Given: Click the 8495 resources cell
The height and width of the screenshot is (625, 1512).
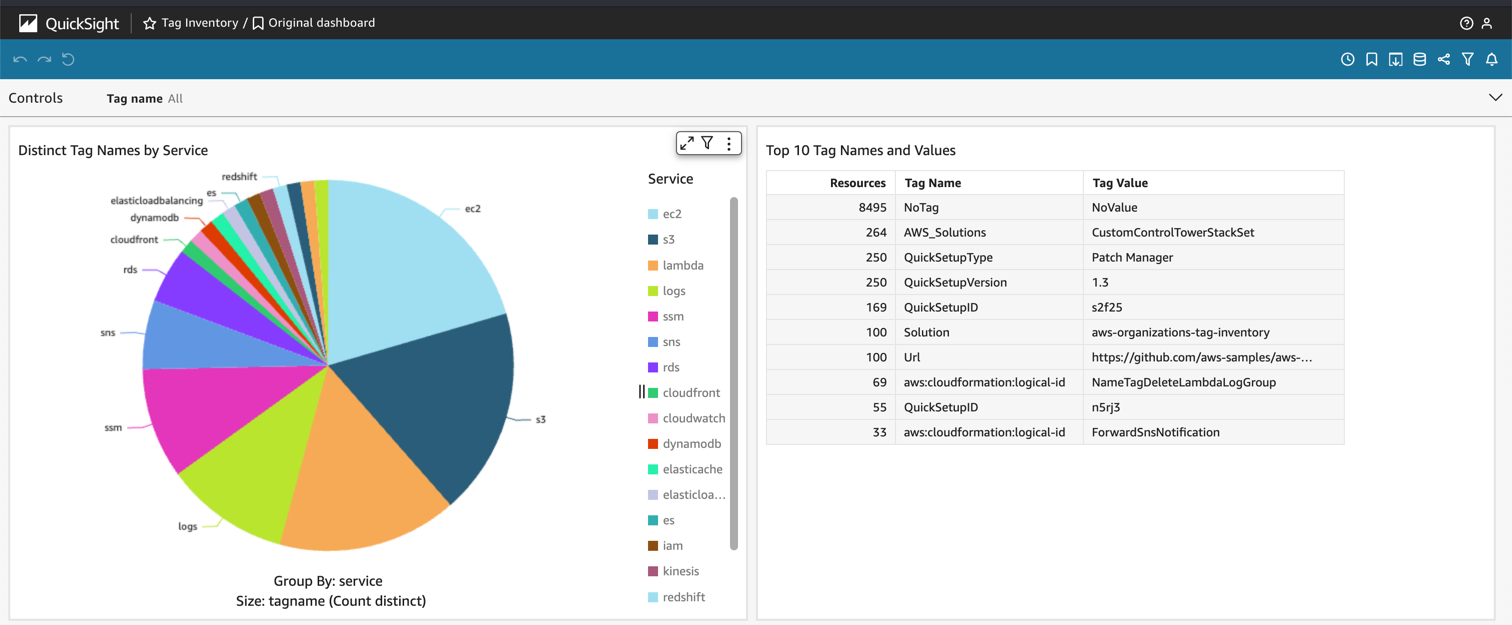Looking at the screenshot, I should [x=830, y=208].
